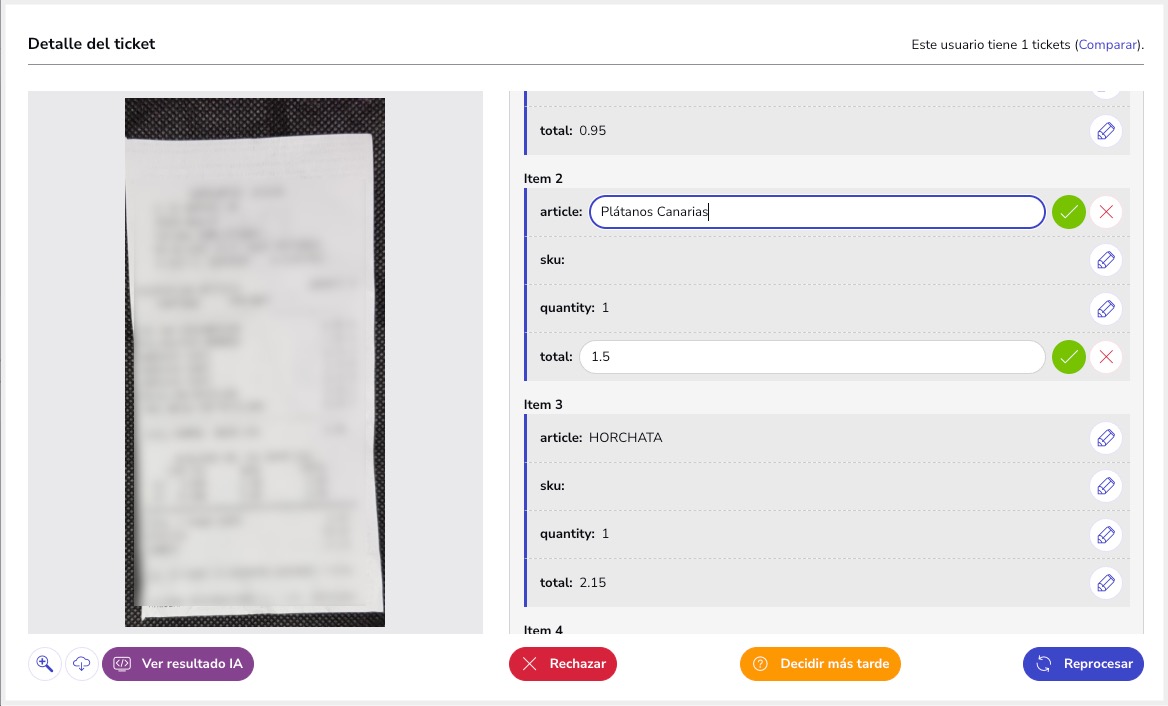Edit the HORCHATA article in Item 3
This screenshot has height=706, width=1168.
1105,437
